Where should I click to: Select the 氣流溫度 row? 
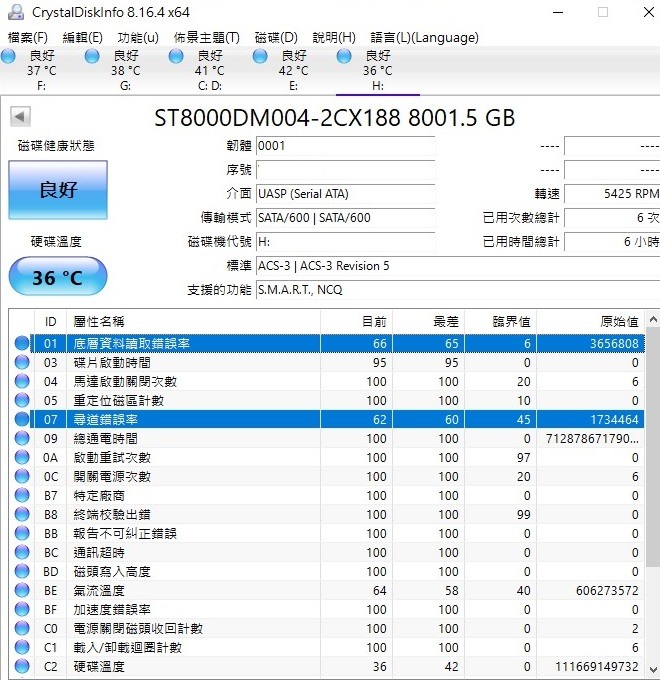[327, 590]
